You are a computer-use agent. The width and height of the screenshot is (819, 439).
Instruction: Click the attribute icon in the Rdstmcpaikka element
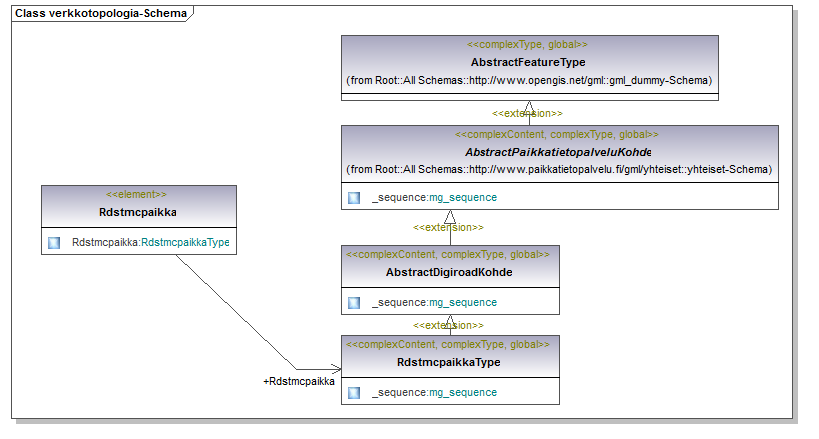click(x=54, y=243)
